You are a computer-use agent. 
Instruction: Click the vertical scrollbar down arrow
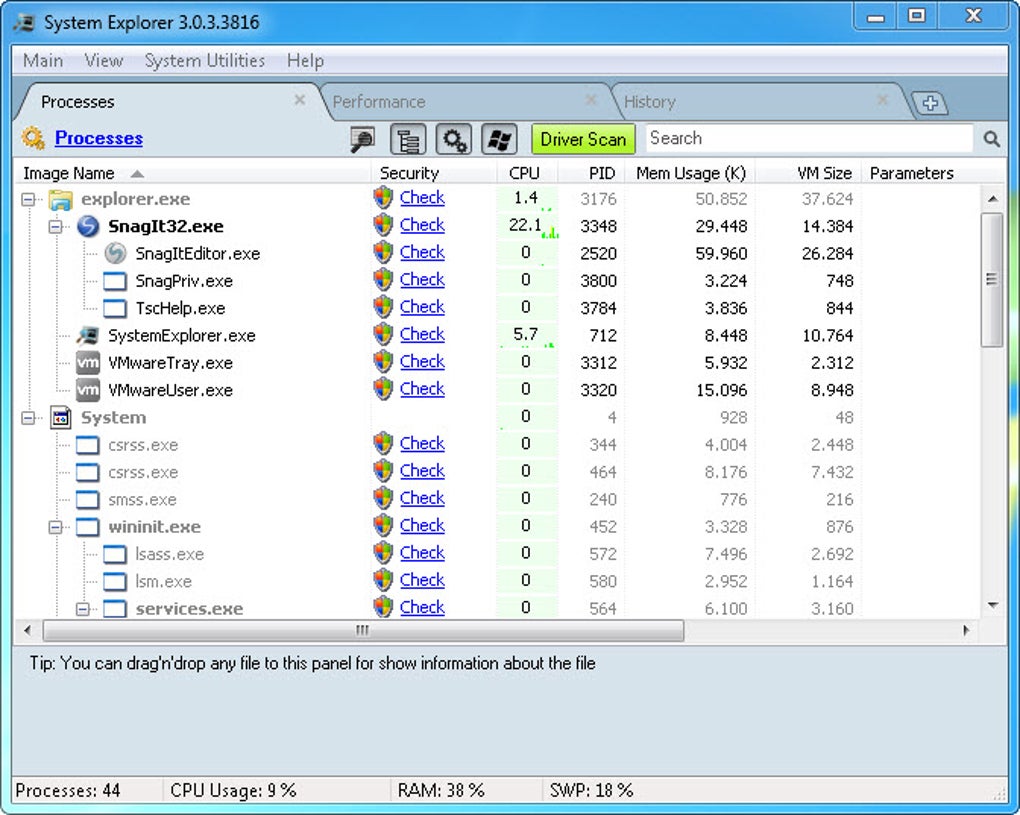tap(993, 606)
